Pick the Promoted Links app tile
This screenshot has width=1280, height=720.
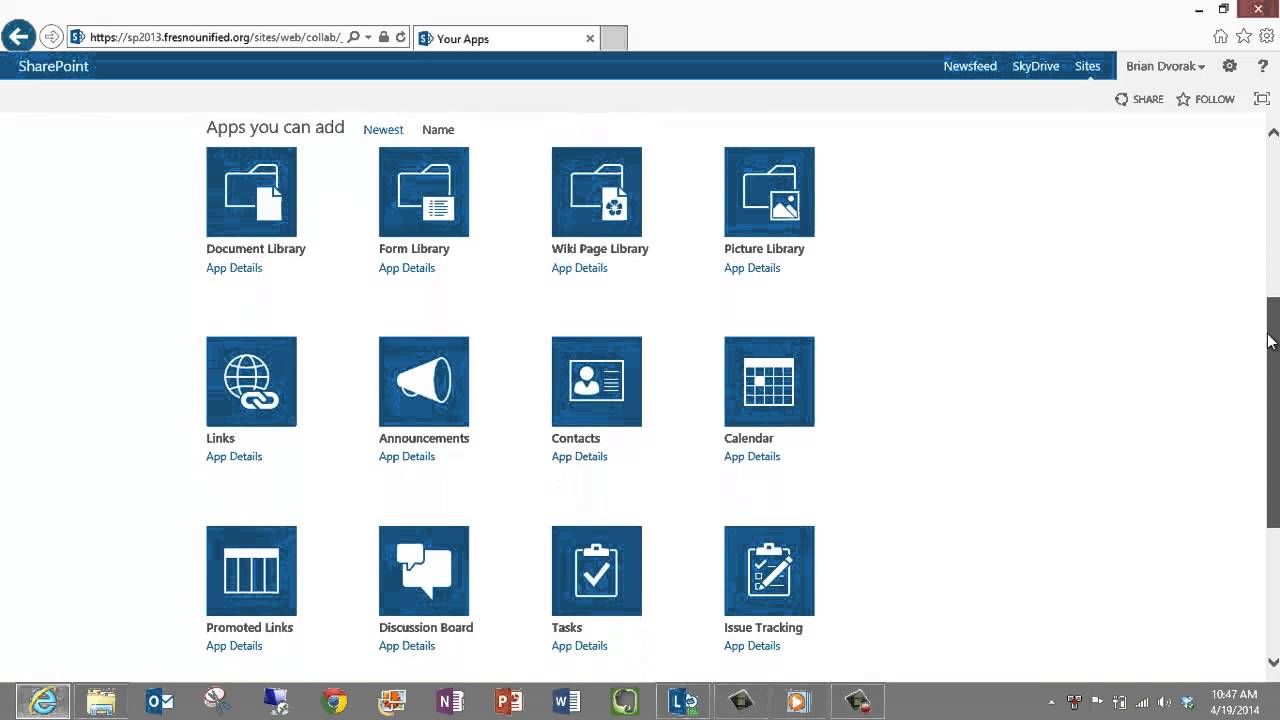click(x=251, y=571)
